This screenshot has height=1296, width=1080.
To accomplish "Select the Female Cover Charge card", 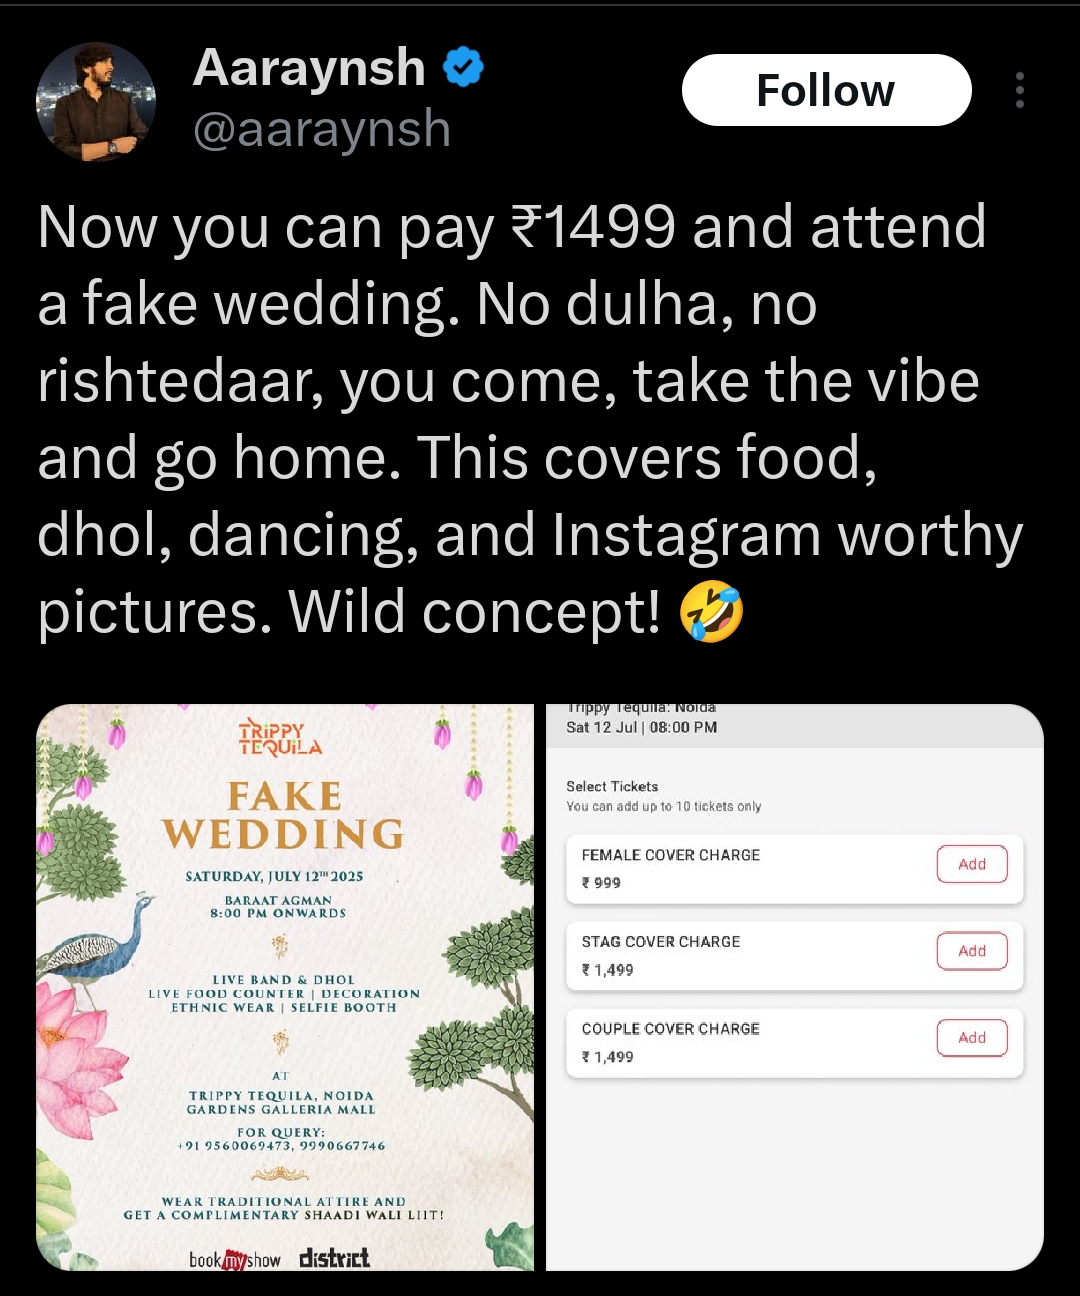I will pyautogui.click(x=795, y=869).
